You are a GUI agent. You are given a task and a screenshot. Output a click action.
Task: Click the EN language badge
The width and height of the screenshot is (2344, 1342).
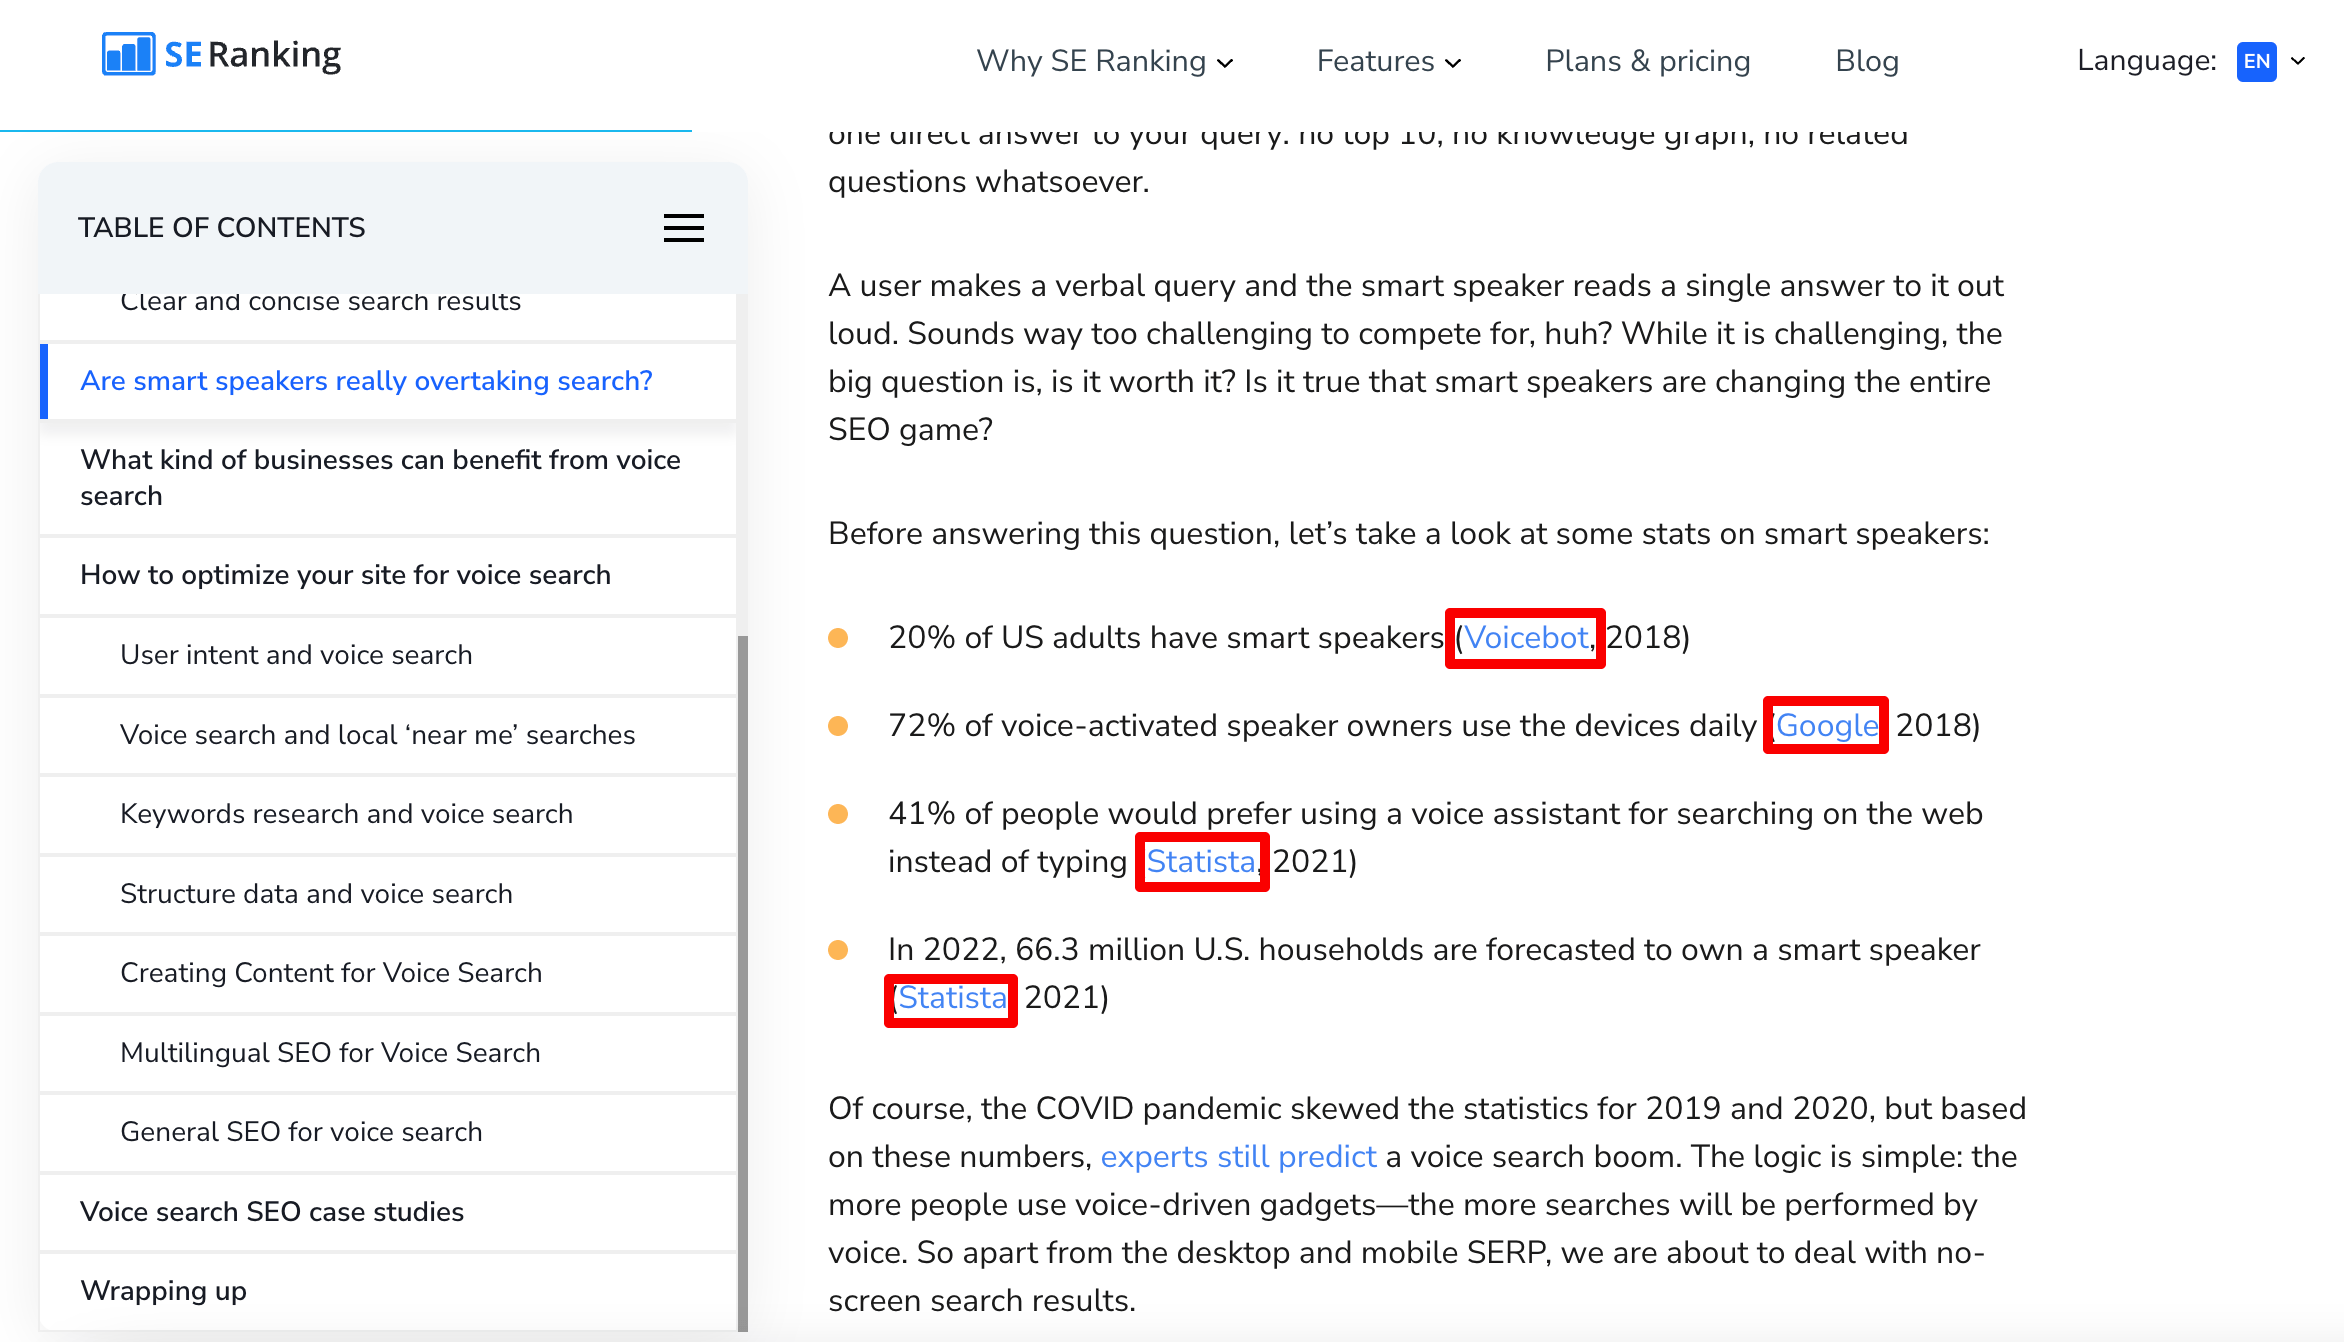point(2257,61)
